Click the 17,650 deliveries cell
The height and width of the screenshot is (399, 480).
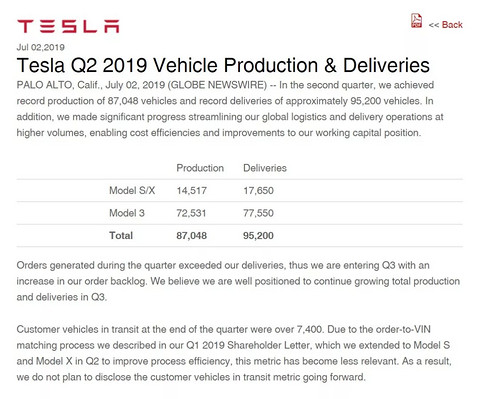[x=258, y=191]
